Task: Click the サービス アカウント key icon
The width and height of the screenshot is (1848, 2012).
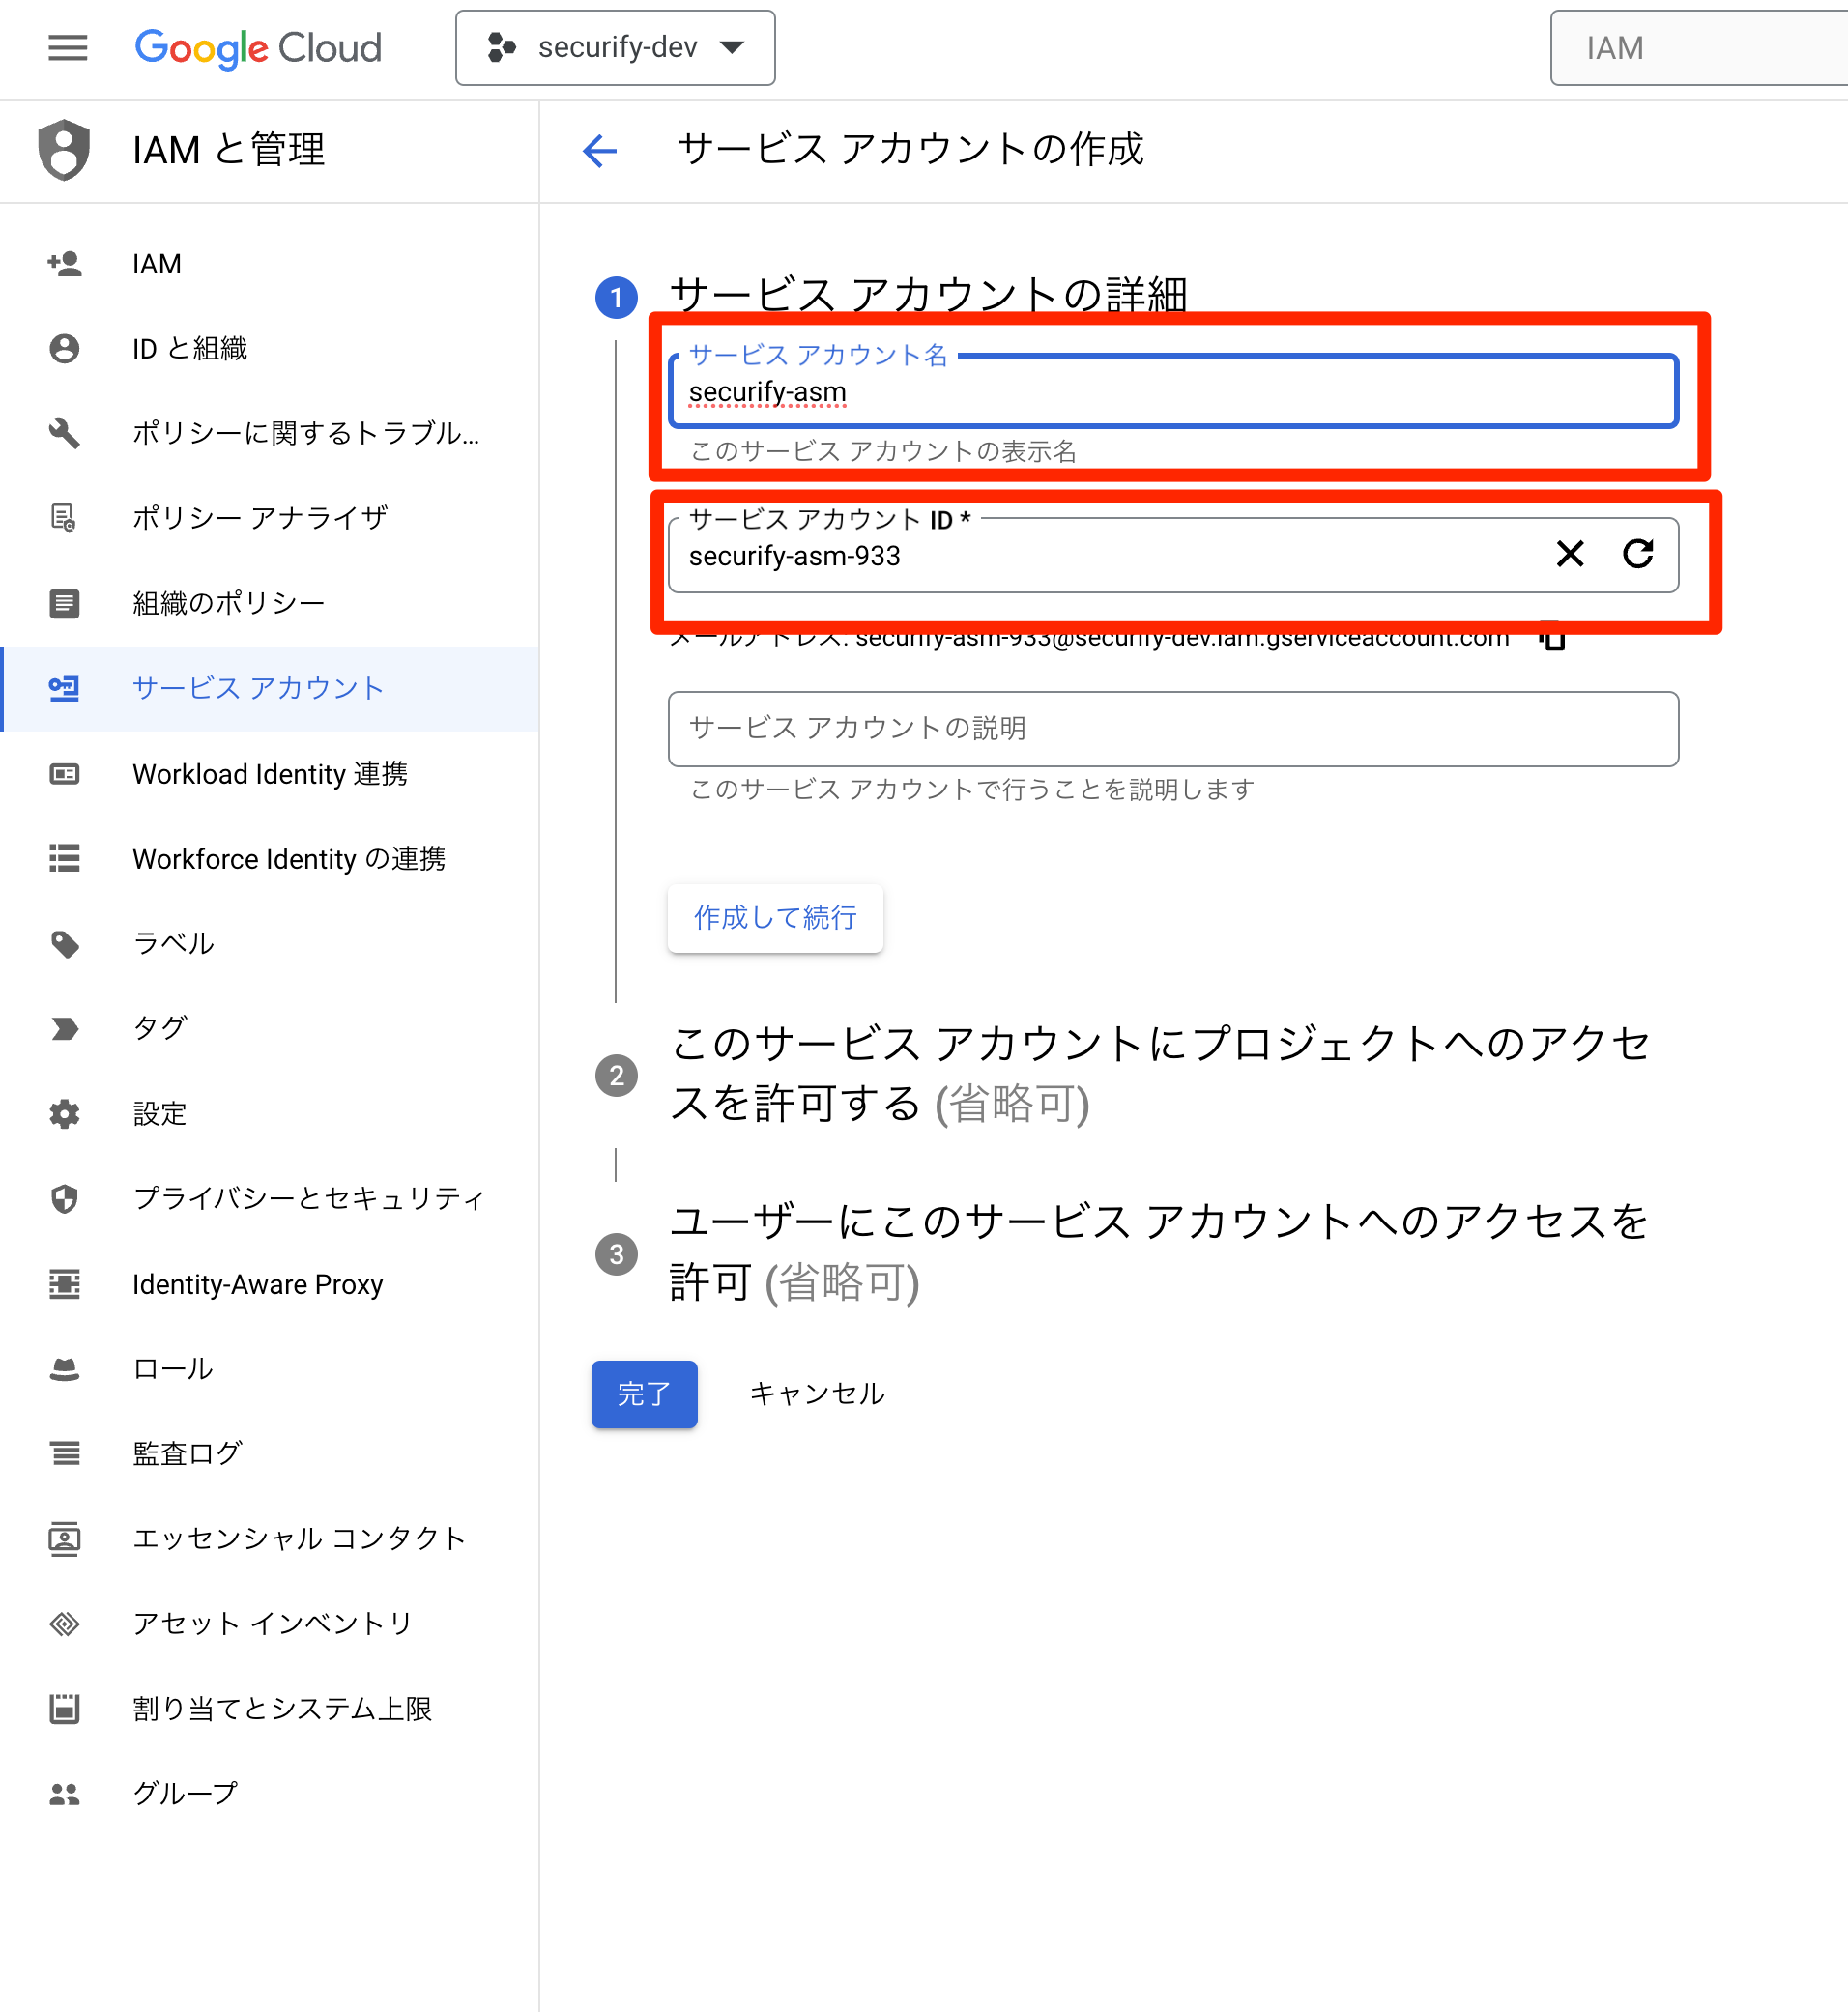Action: click(x=64, y=688)
